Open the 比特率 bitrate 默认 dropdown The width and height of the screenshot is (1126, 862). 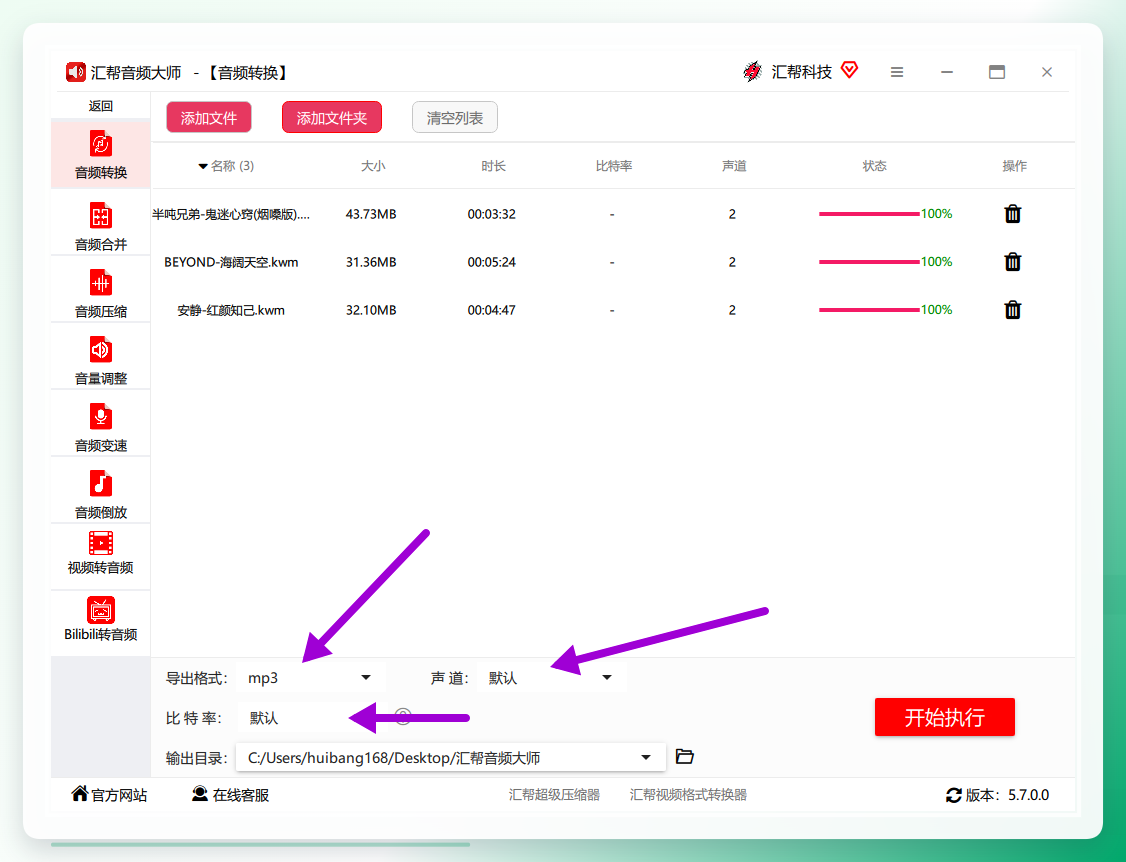point(310,718)
